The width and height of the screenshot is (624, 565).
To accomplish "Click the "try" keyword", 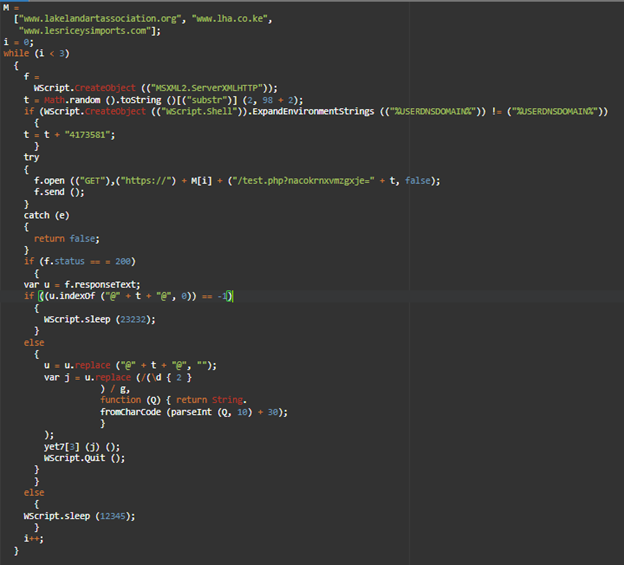I will [31, 158].
